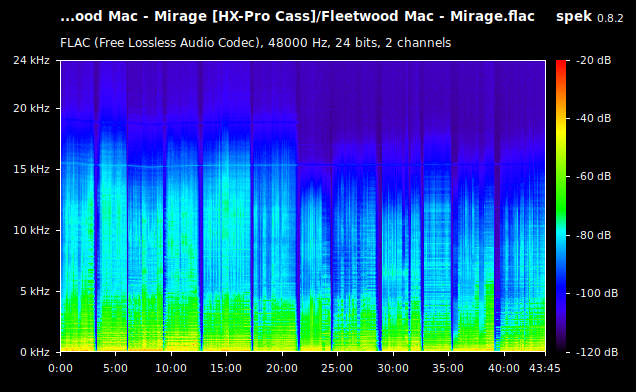Click the '0 kHz' frequency axis label
The width and height of the screenshot is (636, 392).
pos(35,352)
